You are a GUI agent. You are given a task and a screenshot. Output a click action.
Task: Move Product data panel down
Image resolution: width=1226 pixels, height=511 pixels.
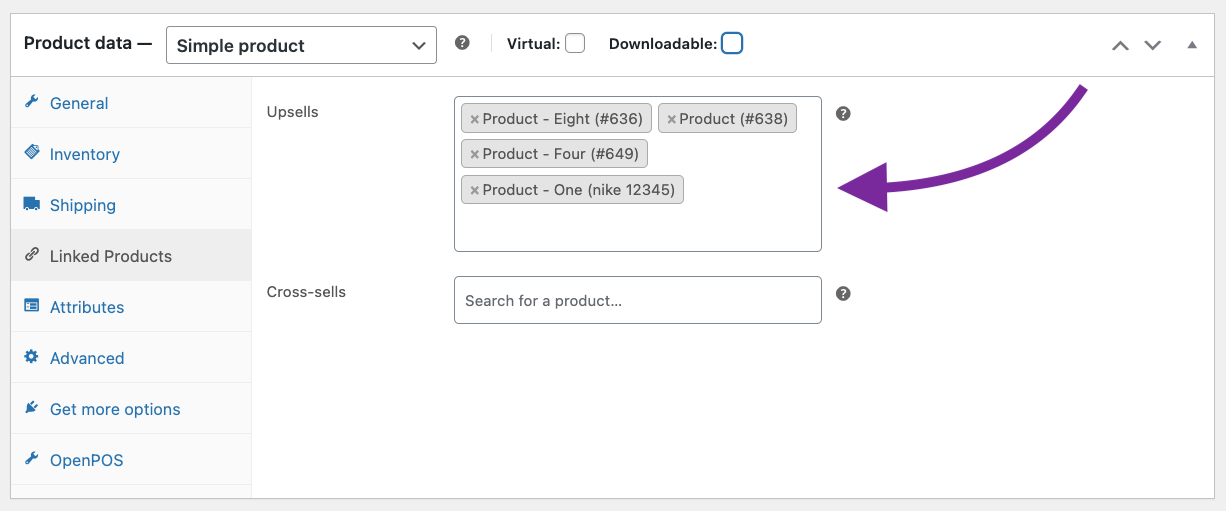click(1153, 45)
